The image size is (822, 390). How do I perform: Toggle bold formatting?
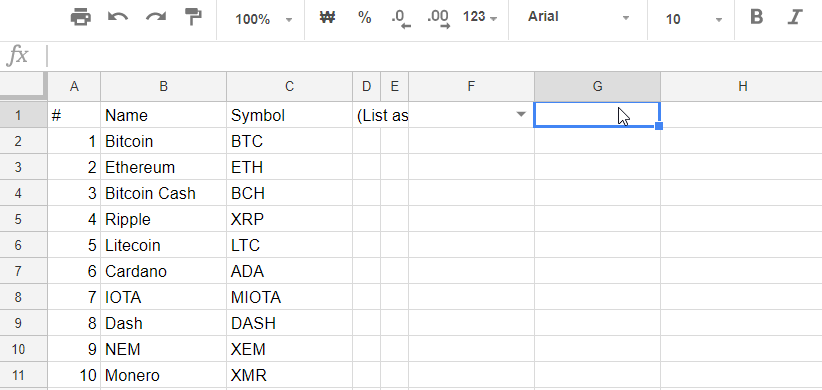(x=756, y=17)
